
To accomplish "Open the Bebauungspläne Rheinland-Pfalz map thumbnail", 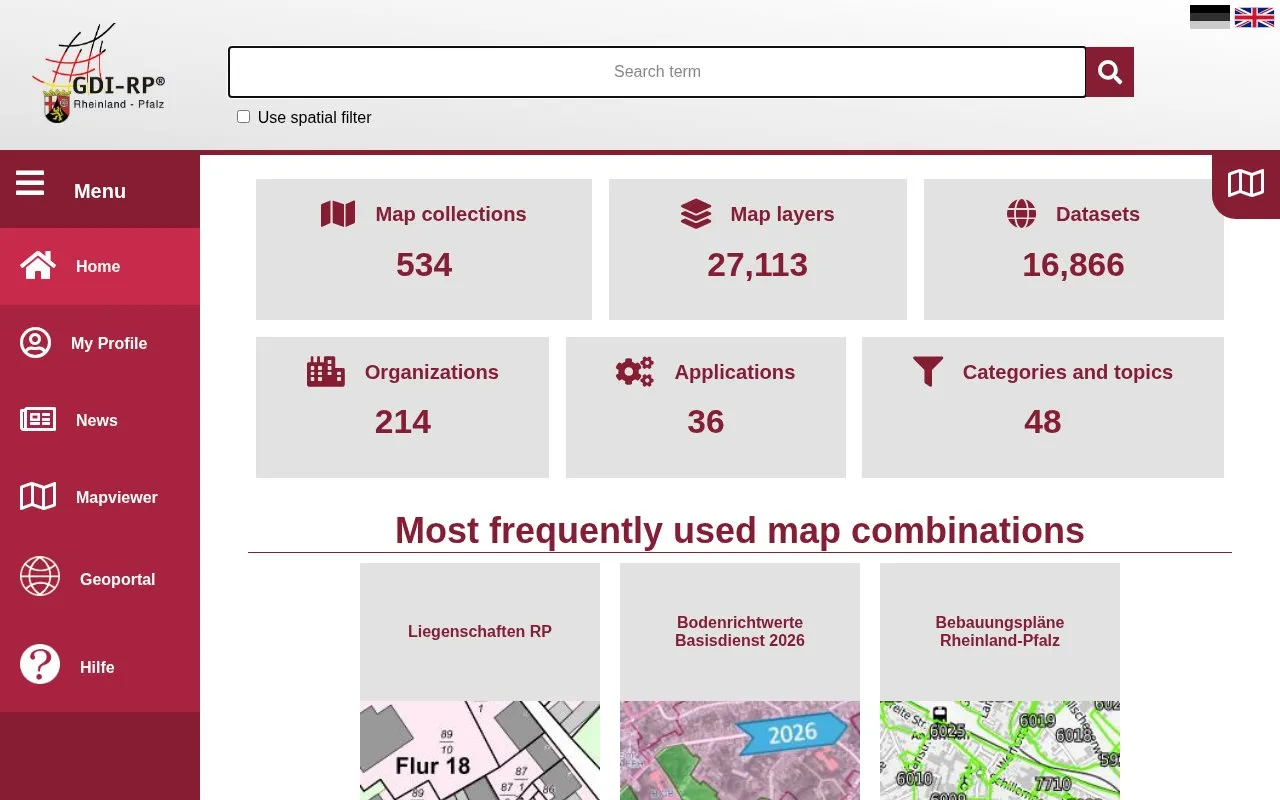I will click(x=1000, y=750).
